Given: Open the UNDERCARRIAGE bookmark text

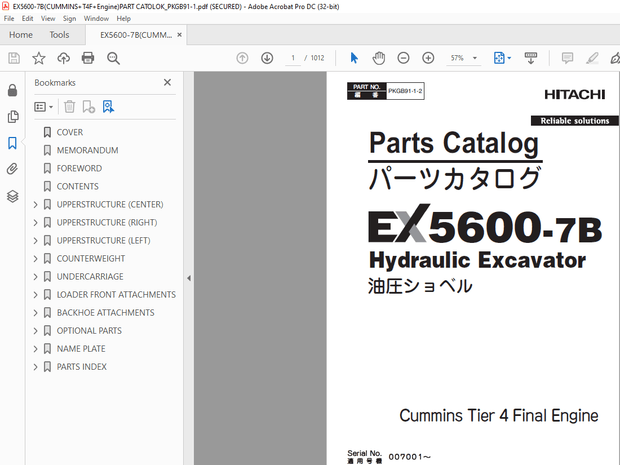Looking at the screenshot, I should [90, 277].
